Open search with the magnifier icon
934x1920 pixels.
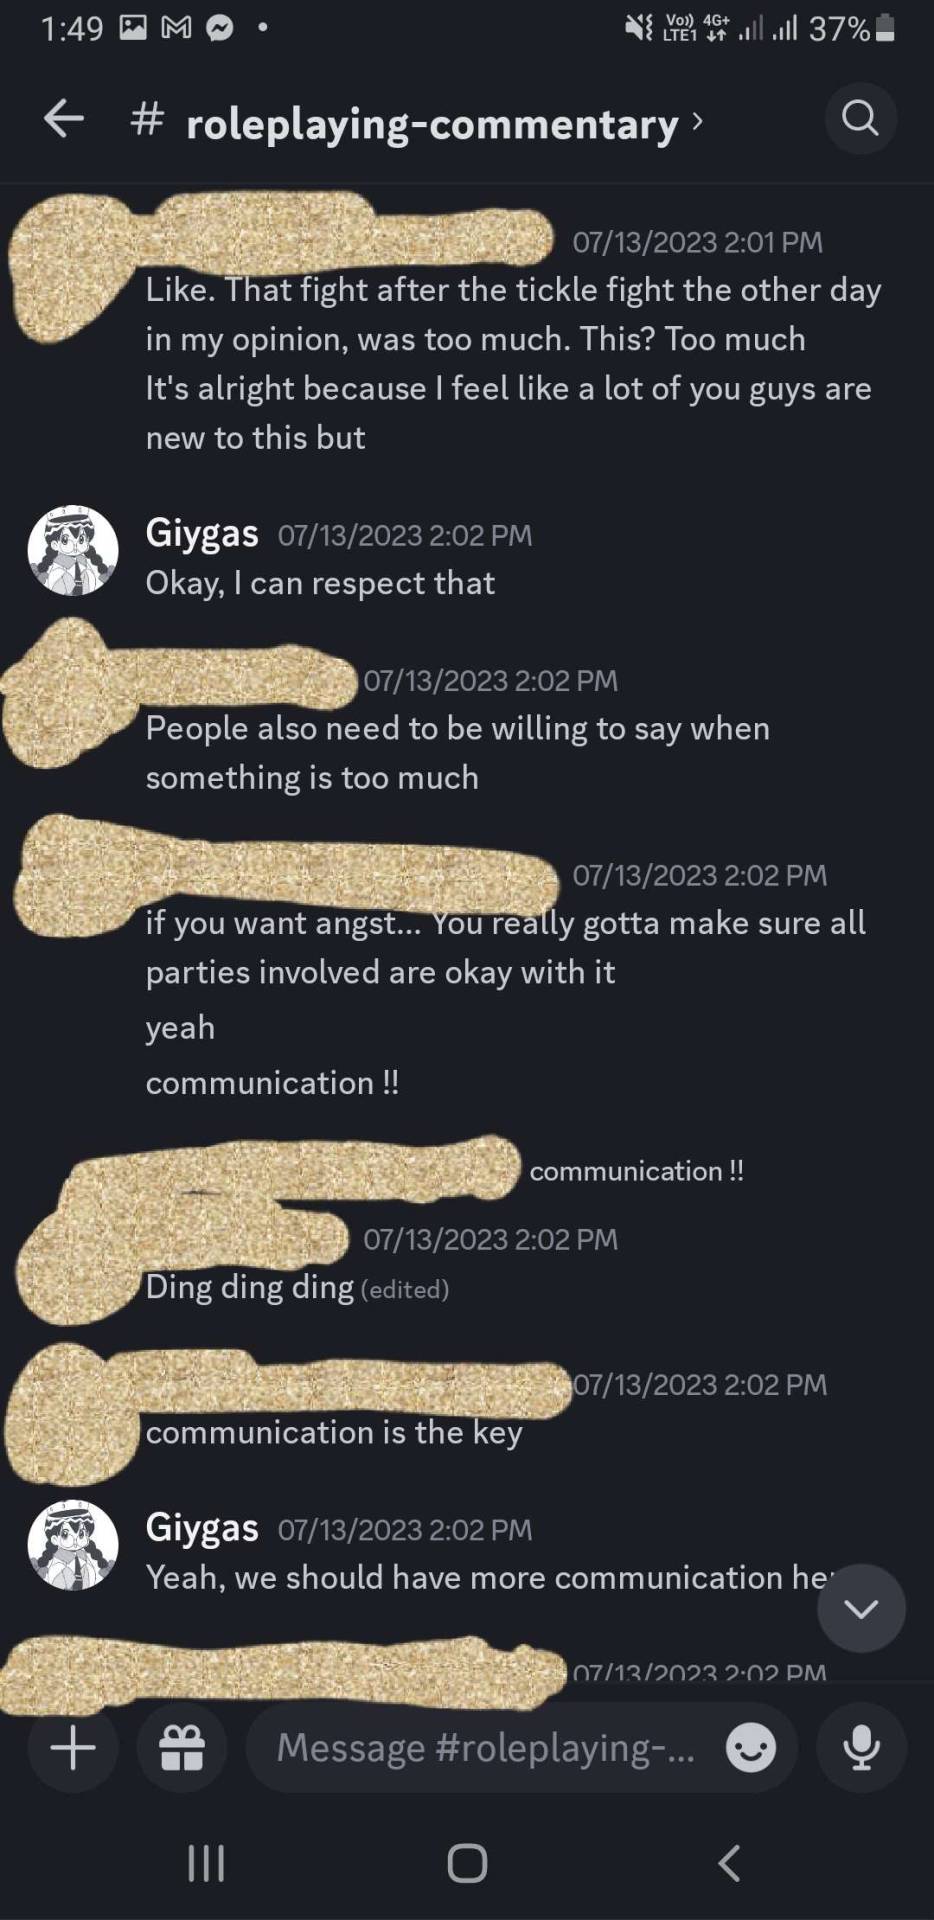[x=860, y=119]
